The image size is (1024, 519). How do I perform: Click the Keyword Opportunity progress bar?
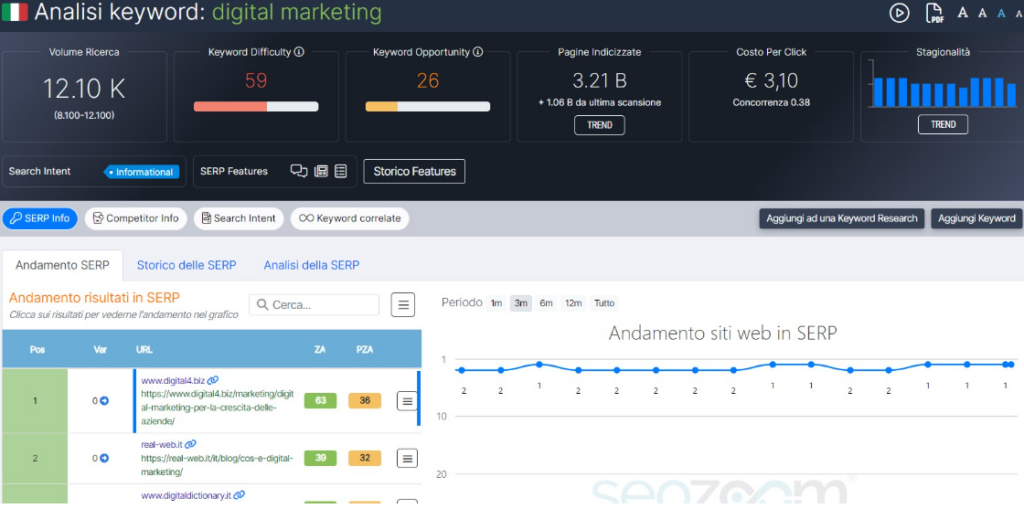428,106
